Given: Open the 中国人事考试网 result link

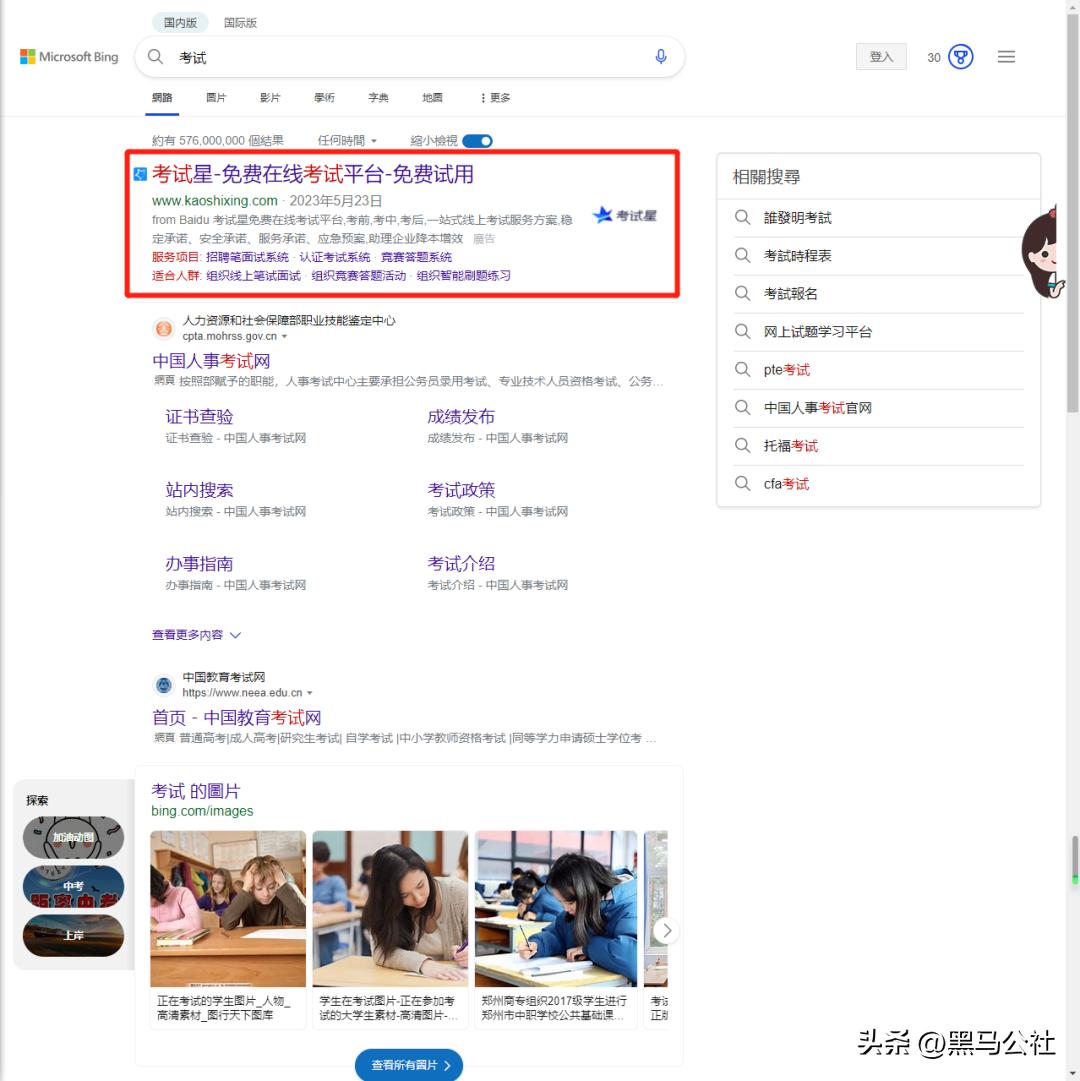Looking at the screenshot, I should pyautogui.click(x=211, y=361).
